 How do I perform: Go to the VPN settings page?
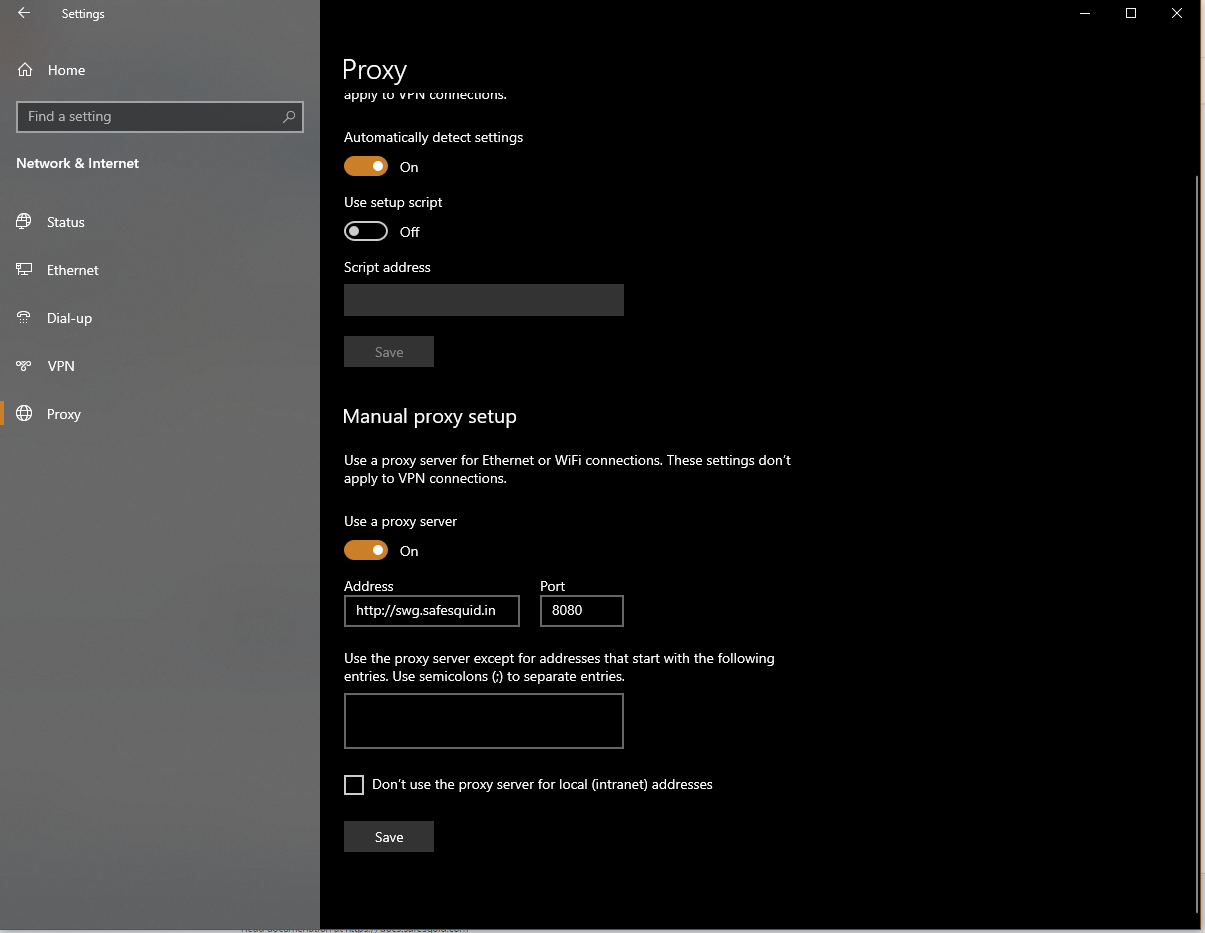[61, 366]
